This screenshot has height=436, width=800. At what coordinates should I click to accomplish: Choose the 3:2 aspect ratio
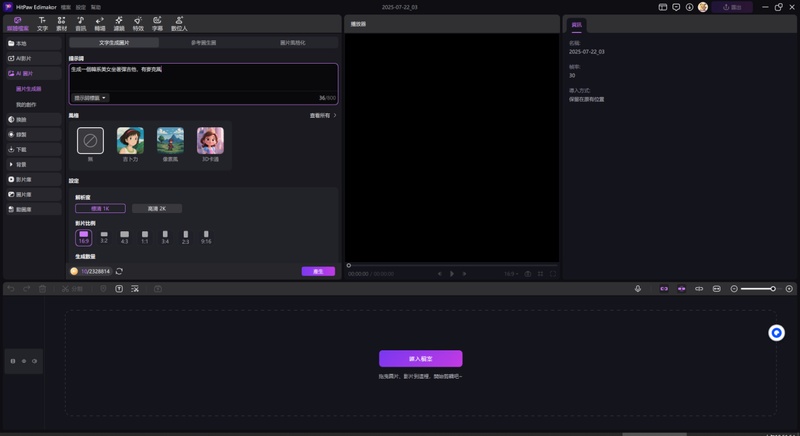(104, 238)
